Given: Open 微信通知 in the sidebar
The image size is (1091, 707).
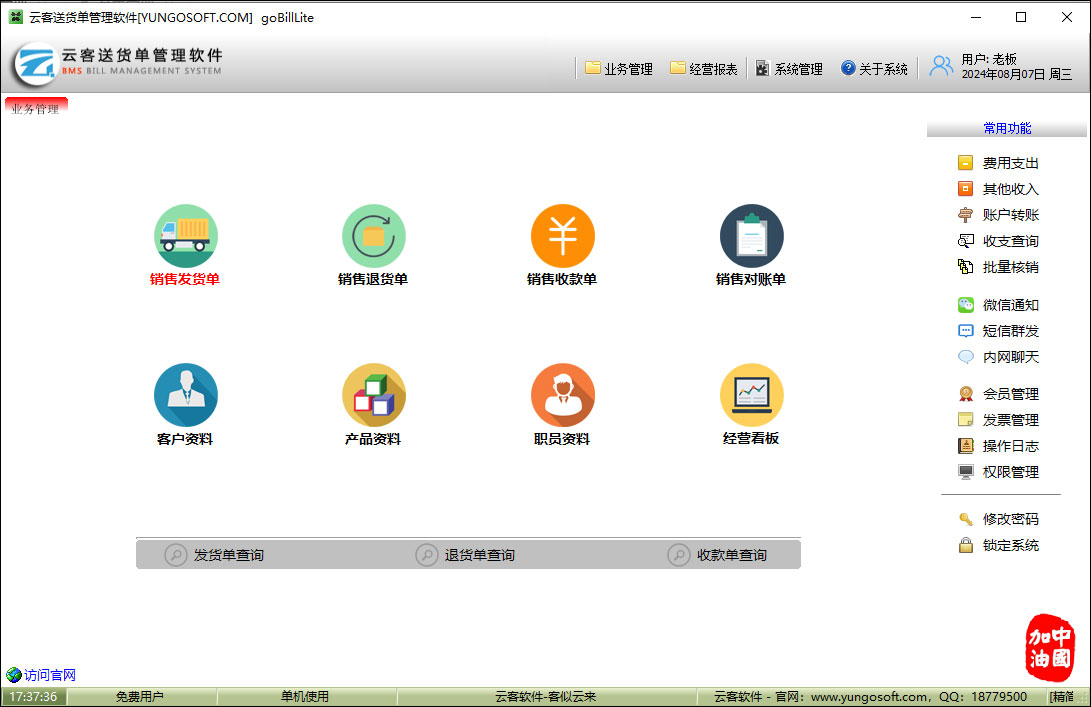Looking at the screenshot, I should [1000, 305].
